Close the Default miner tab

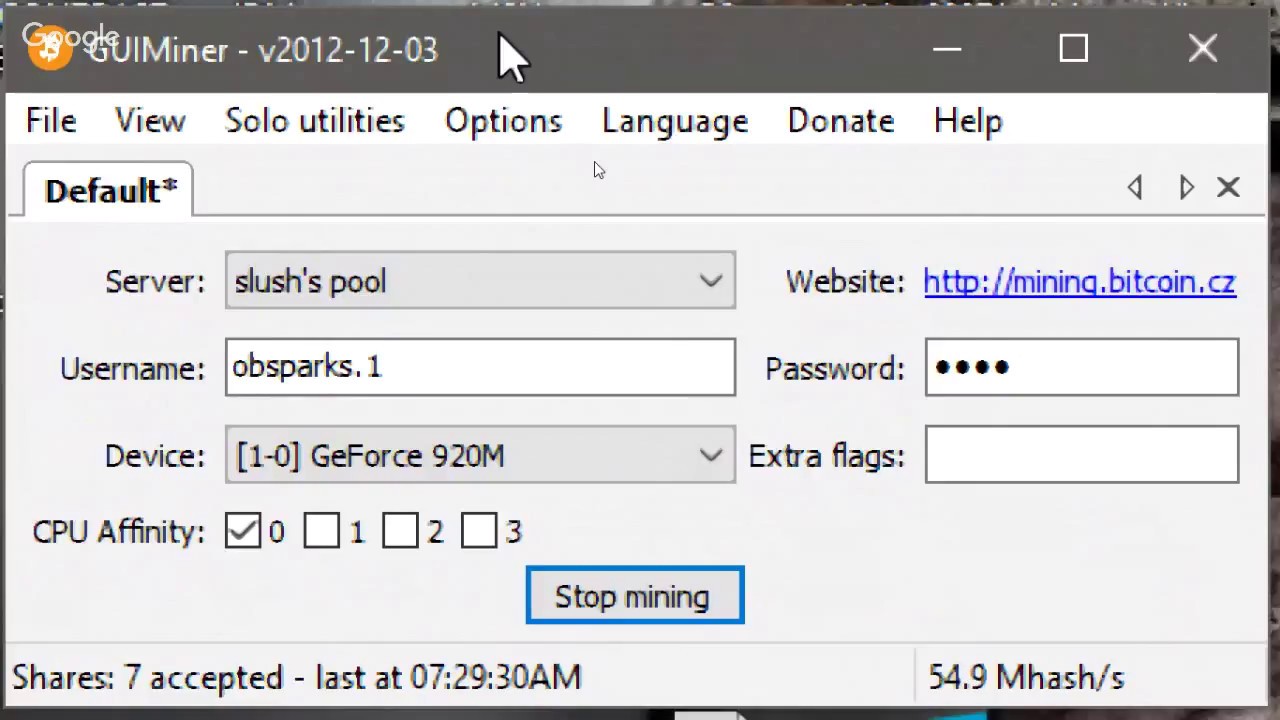1228,188
